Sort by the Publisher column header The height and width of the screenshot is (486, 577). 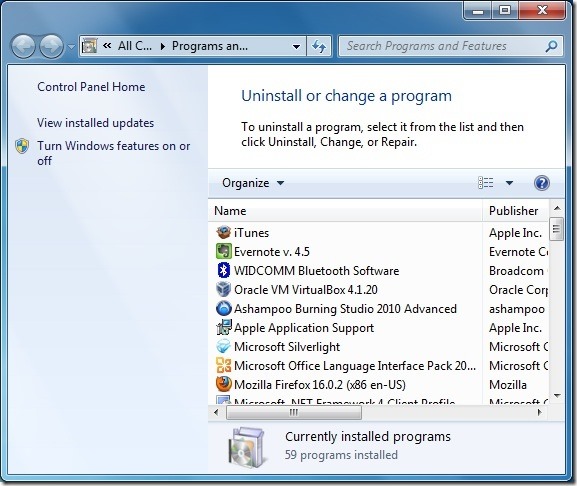tap(516, 211)
